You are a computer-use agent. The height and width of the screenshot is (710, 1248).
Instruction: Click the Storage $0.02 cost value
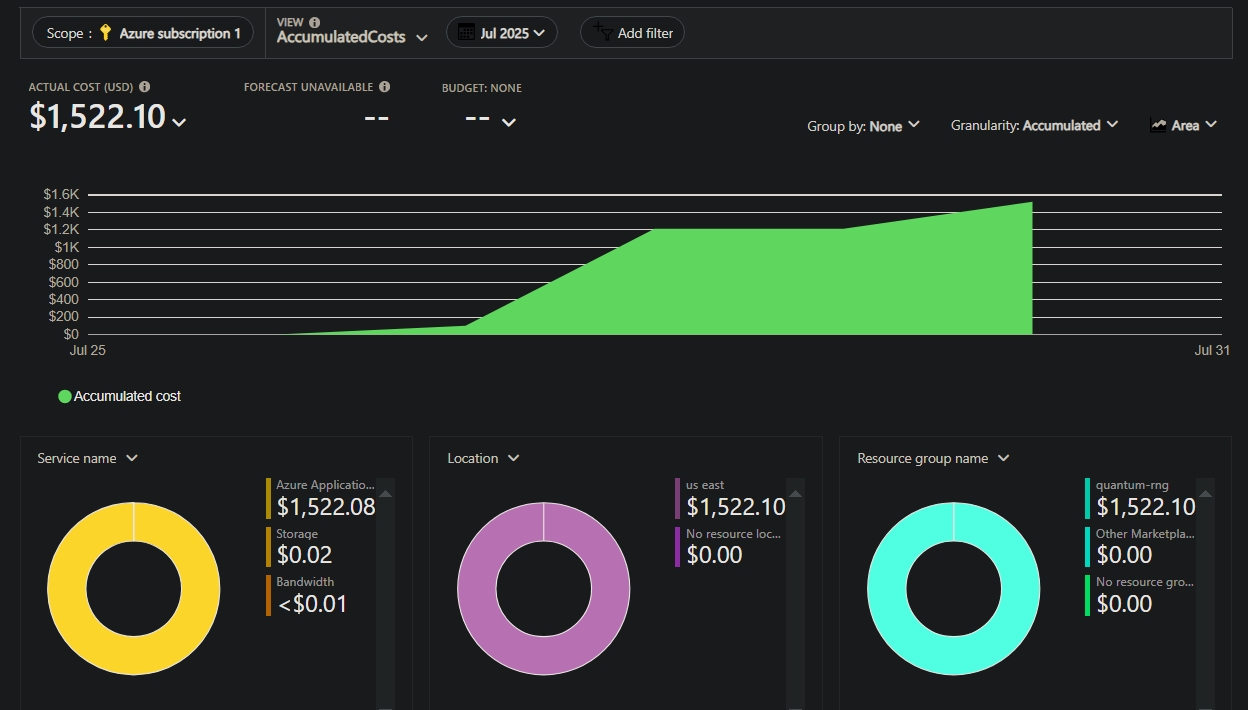pos(304,555)
